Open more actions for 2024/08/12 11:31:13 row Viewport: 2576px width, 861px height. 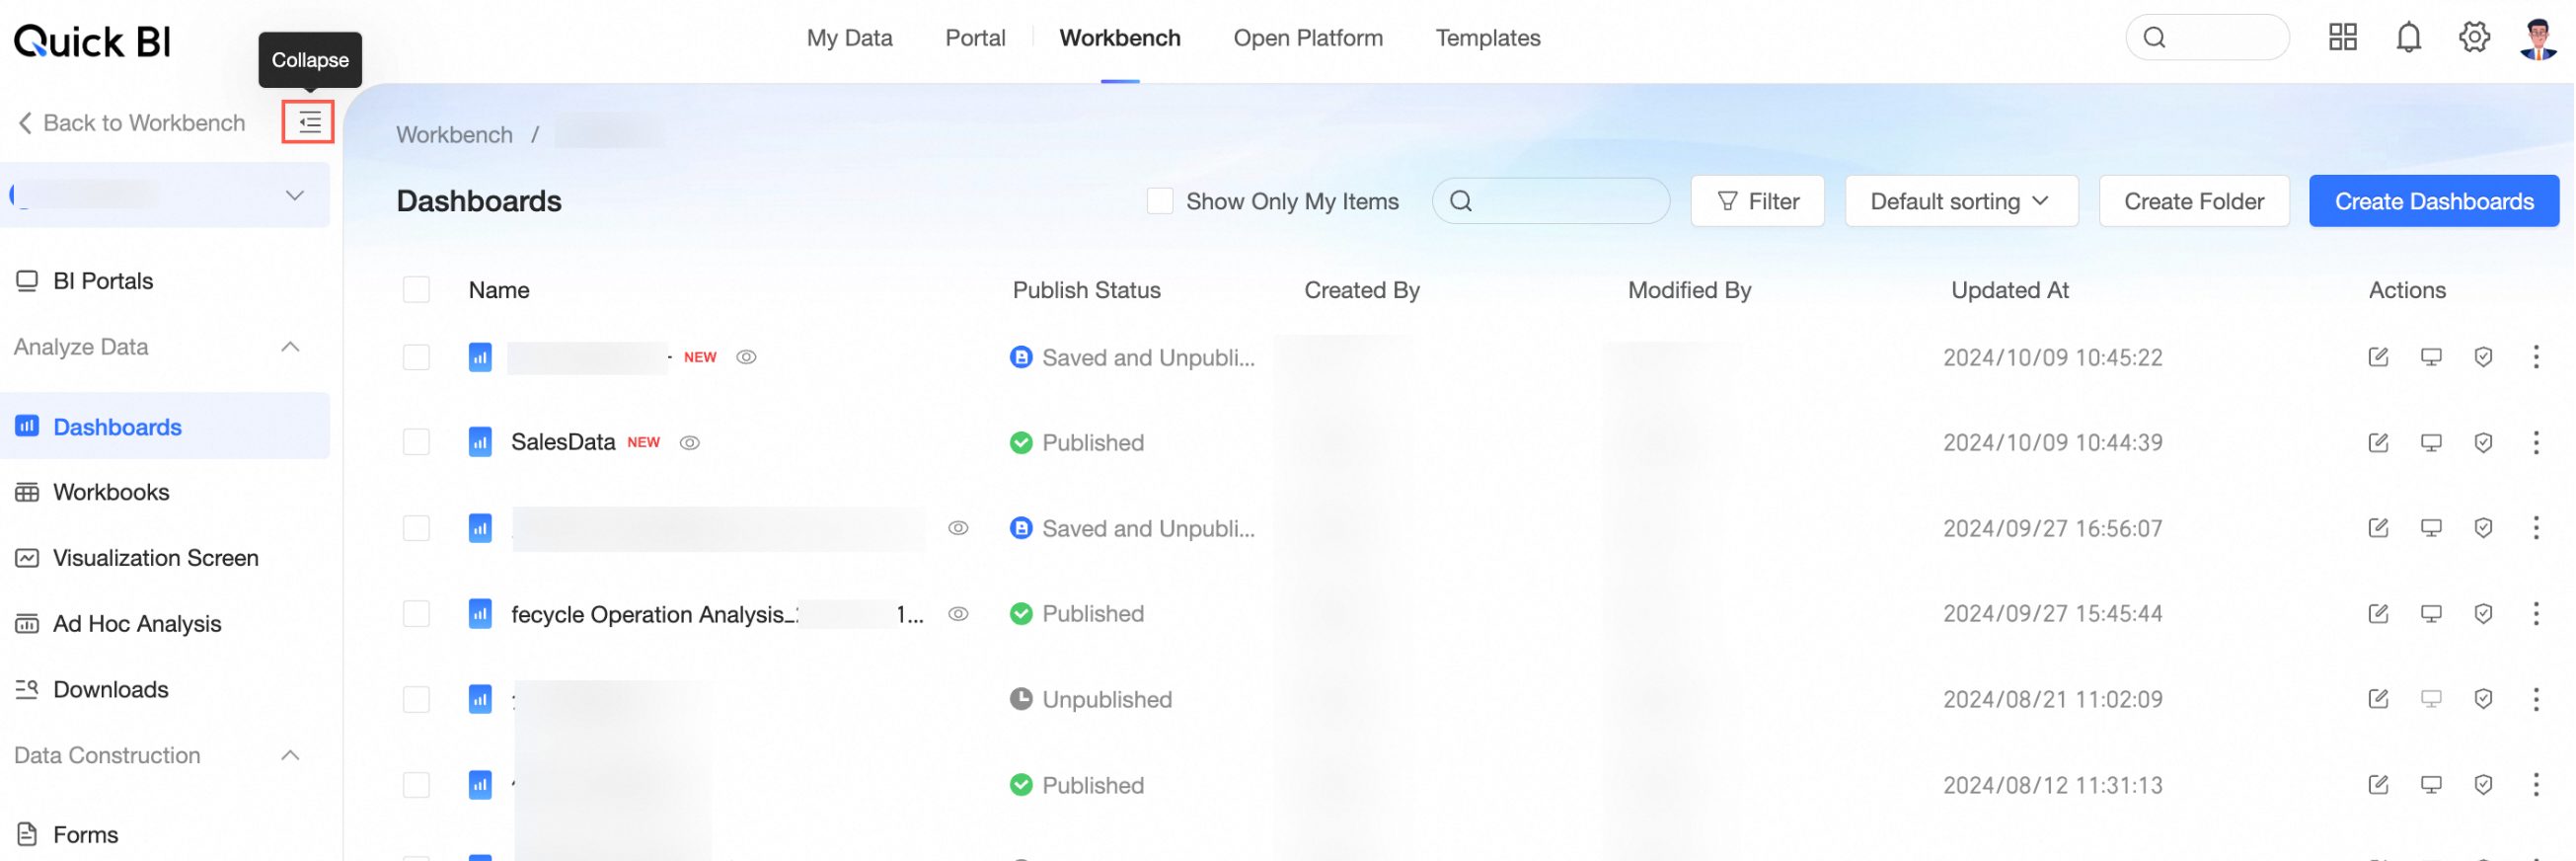(2536, 785)
